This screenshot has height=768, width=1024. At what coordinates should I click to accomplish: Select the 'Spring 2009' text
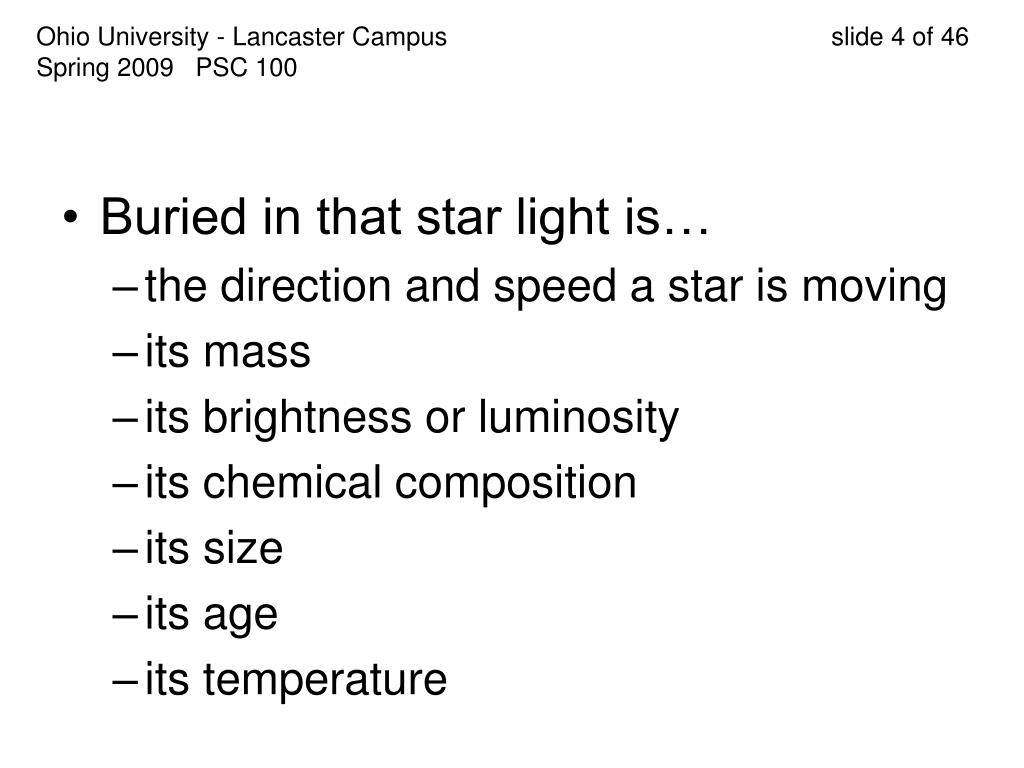coord(105,69)
